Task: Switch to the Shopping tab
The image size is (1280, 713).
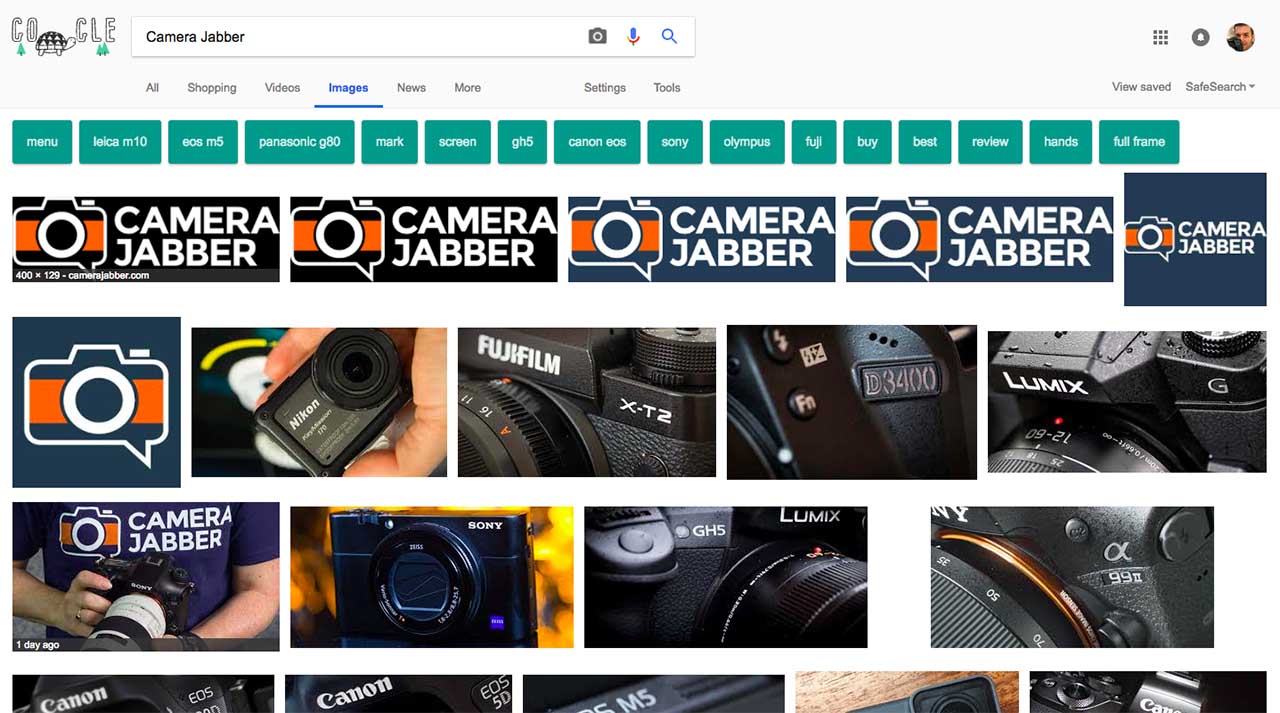Action: click(212, 88)
